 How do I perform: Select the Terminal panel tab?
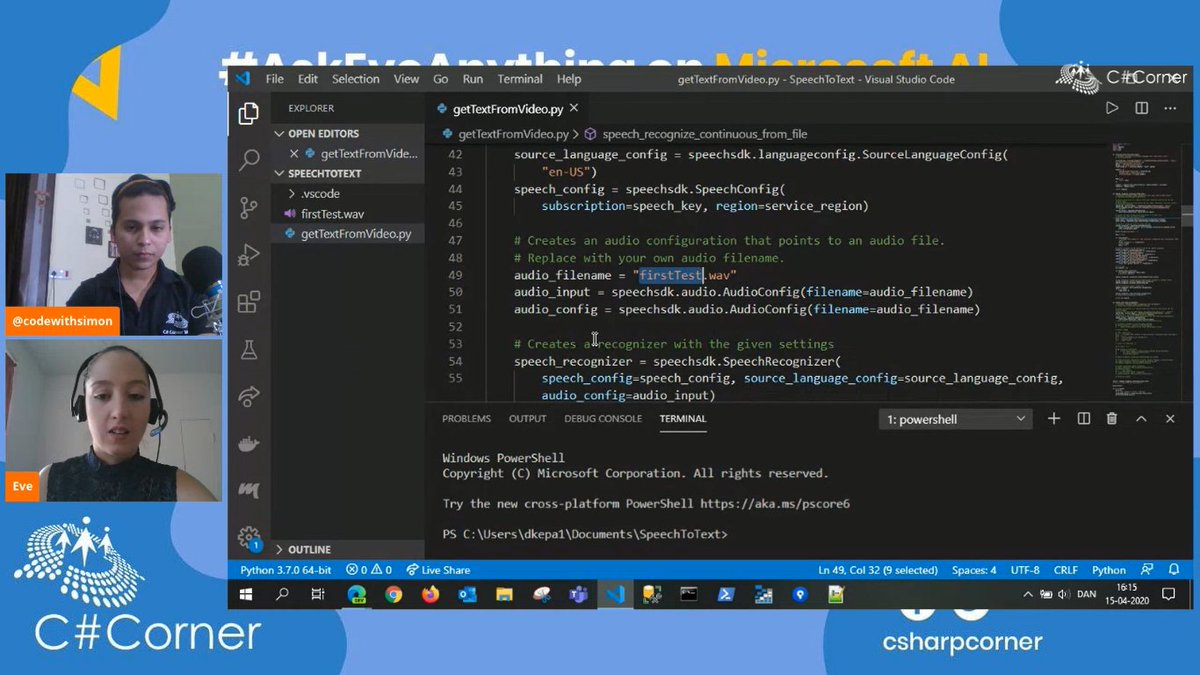tap(683, 419)
